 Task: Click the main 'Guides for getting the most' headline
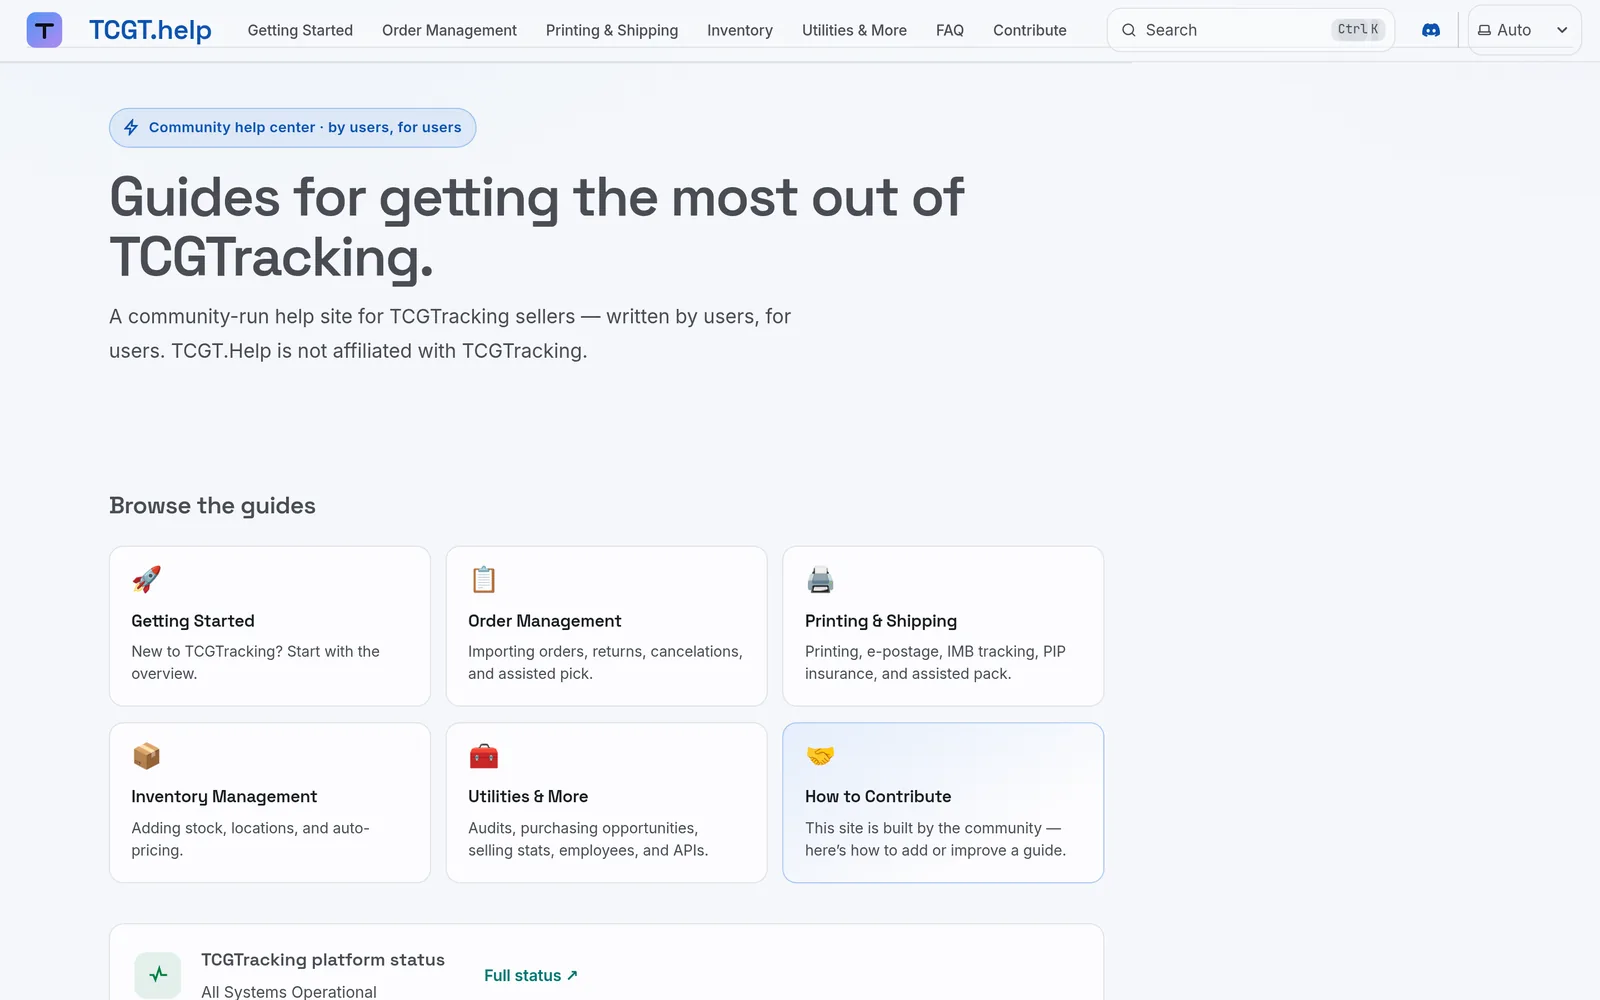coord(536,227)
